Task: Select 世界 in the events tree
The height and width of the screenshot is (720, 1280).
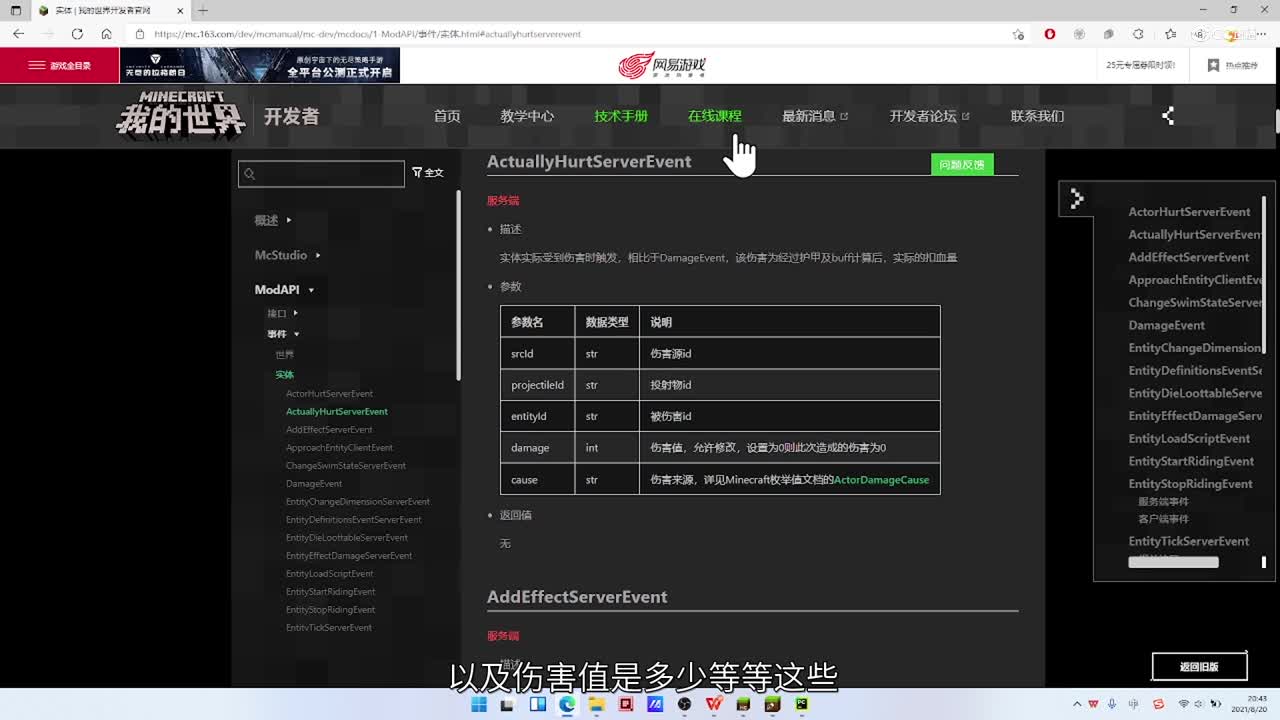Action: pos(285,355)
